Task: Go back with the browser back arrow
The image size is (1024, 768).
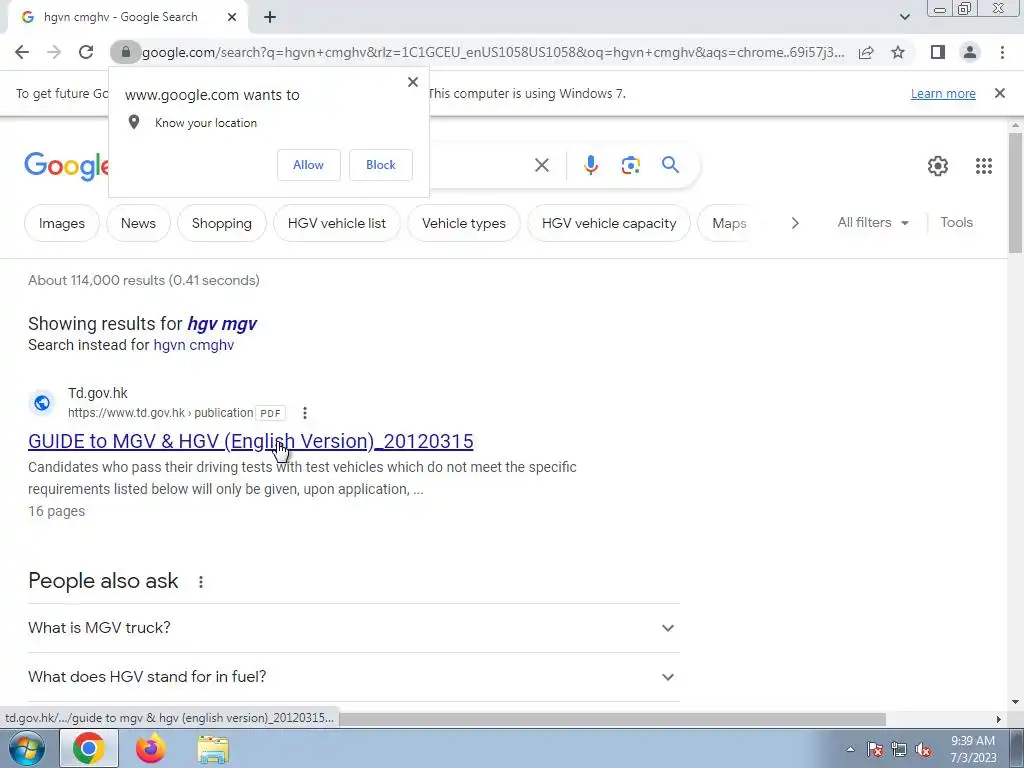Action: [x=22, y=52]
